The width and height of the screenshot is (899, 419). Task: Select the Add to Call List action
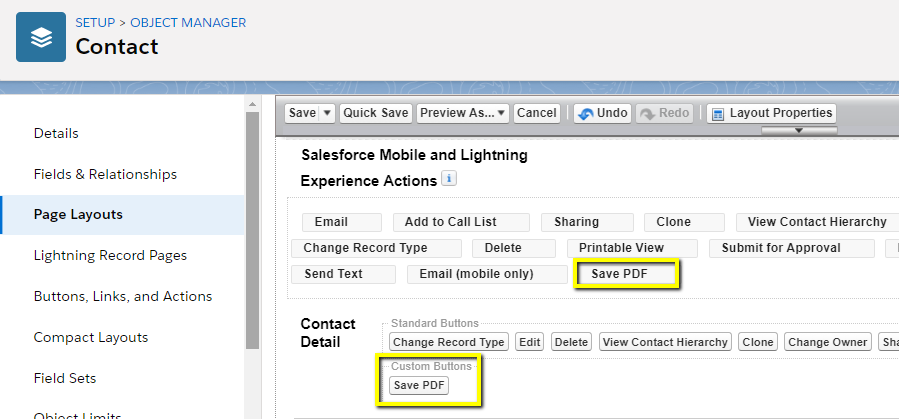[x=461, y=222]
